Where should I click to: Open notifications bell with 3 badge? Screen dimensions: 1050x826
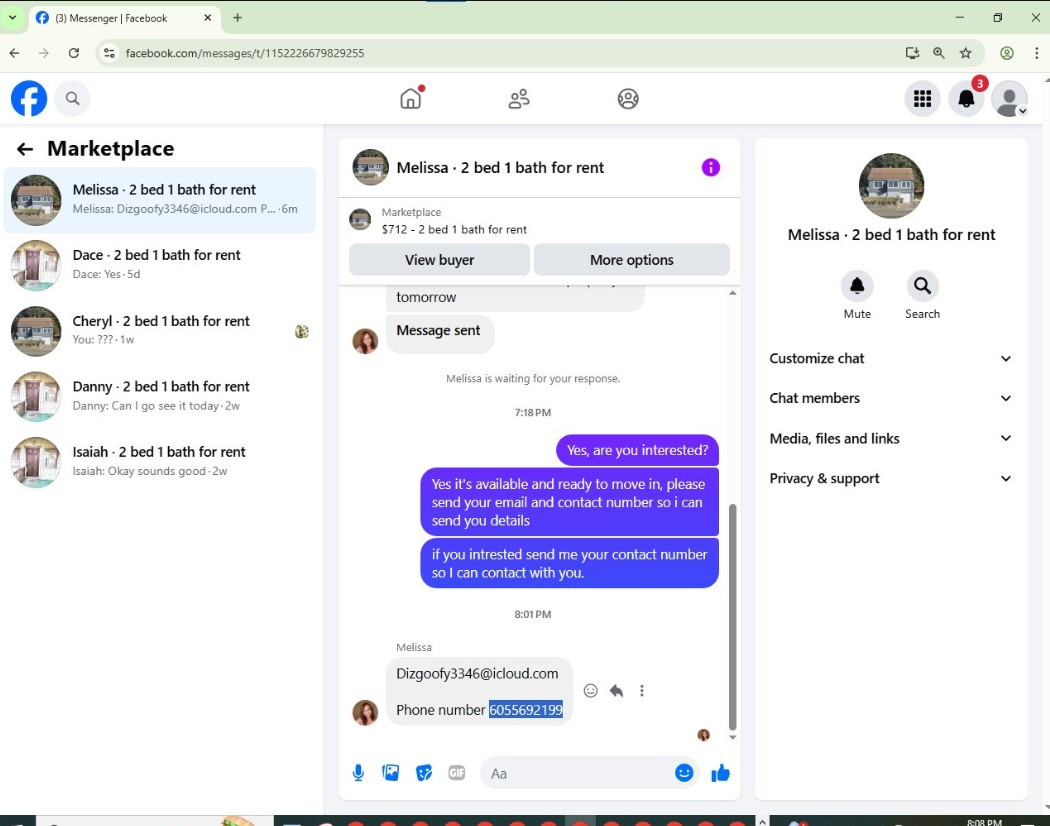(966, 98)
